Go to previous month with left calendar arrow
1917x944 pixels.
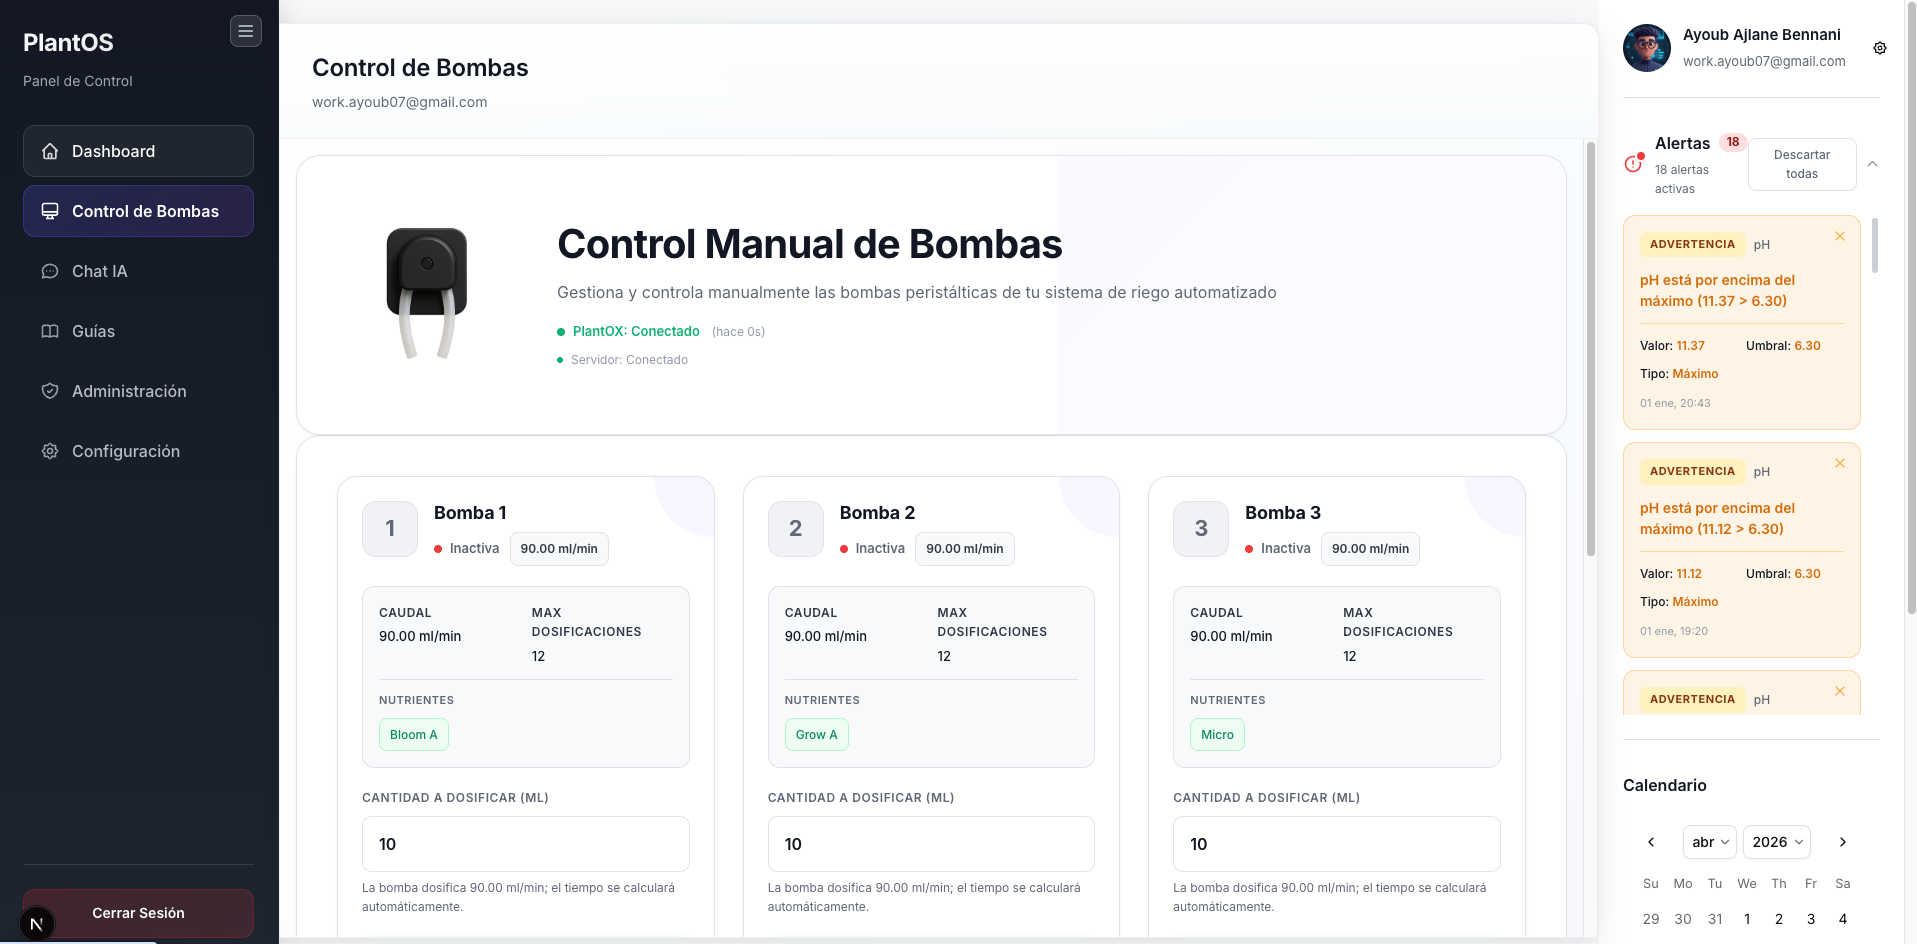tap(1651, 842)
